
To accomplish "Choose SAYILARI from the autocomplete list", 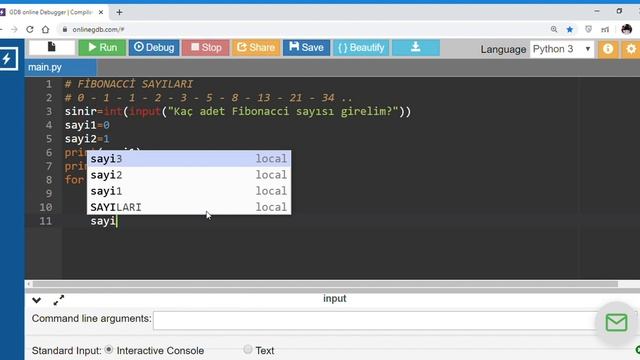I will point(189,207).
